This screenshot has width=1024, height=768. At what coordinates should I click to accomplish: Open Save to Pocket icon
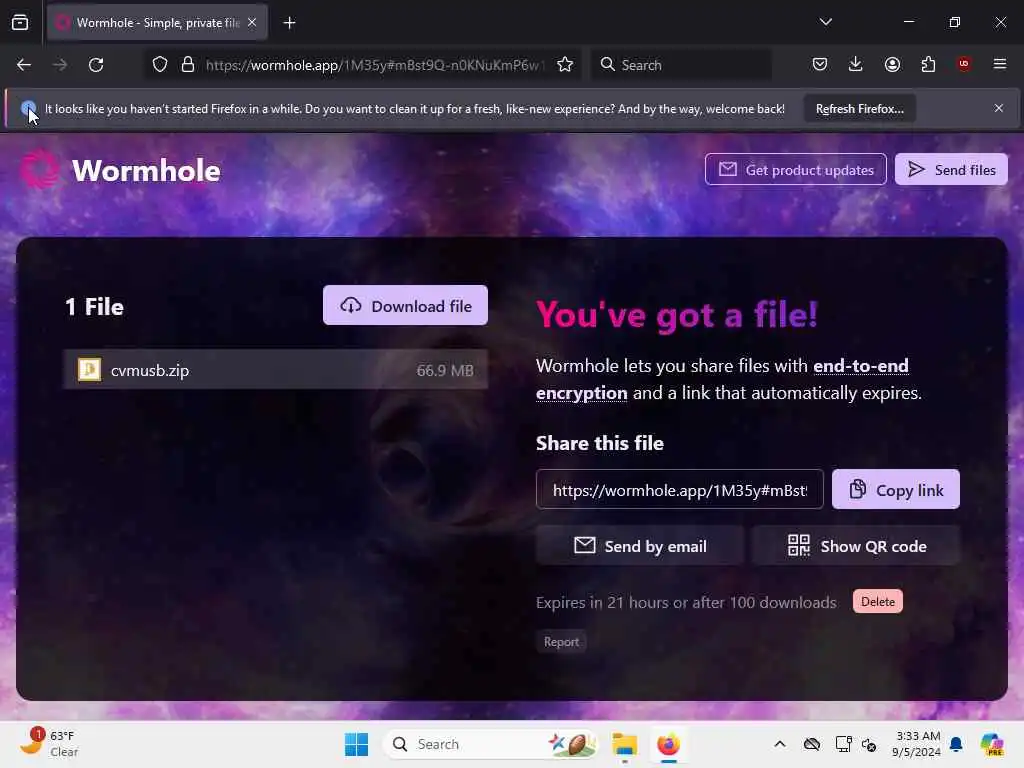[820, 64]
